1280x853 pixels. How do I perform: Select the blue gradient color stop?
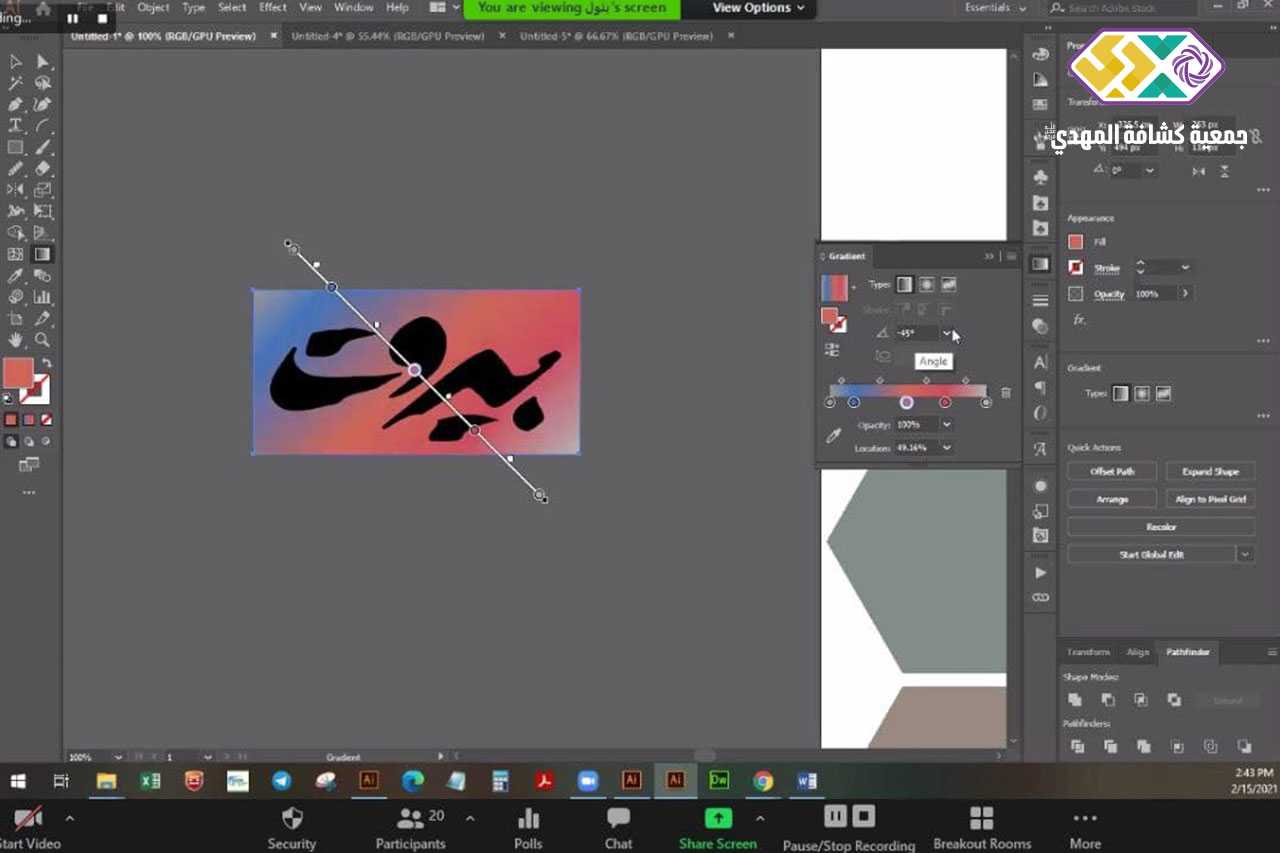point(853,402)
